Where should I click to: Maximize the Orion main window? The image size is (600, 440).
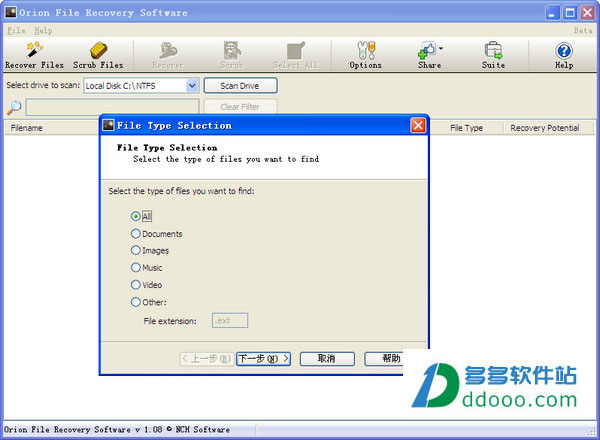coord(570,13)
